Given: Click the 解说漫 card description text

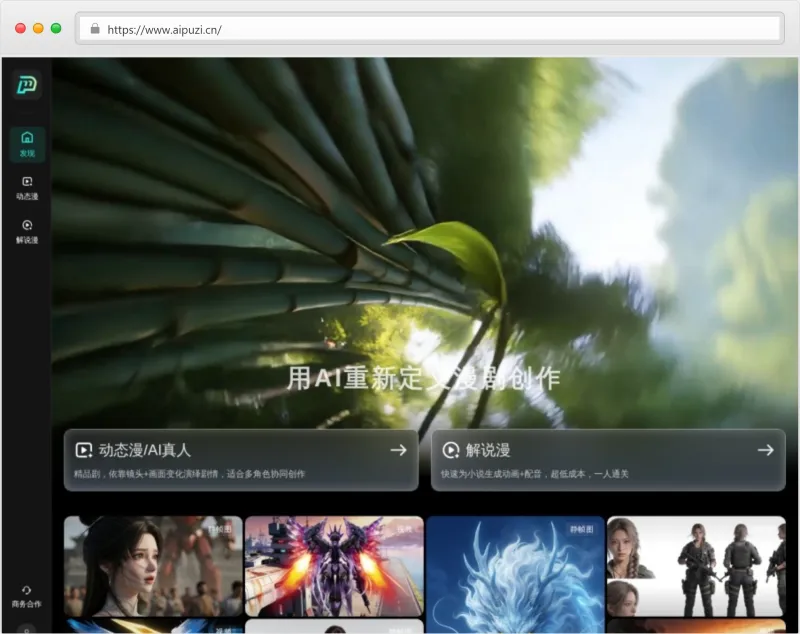Looking at the screenshot, I should click(534, 474).
